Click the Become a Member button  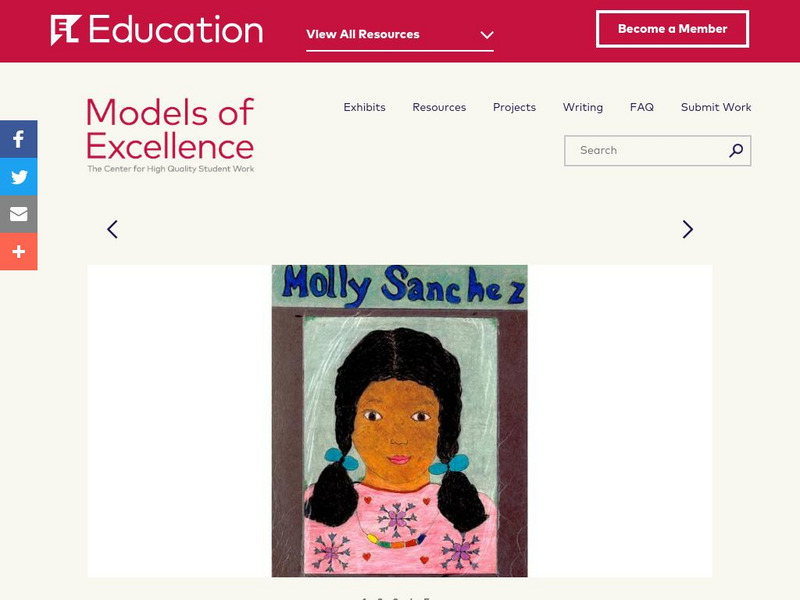tap(672, 29)
